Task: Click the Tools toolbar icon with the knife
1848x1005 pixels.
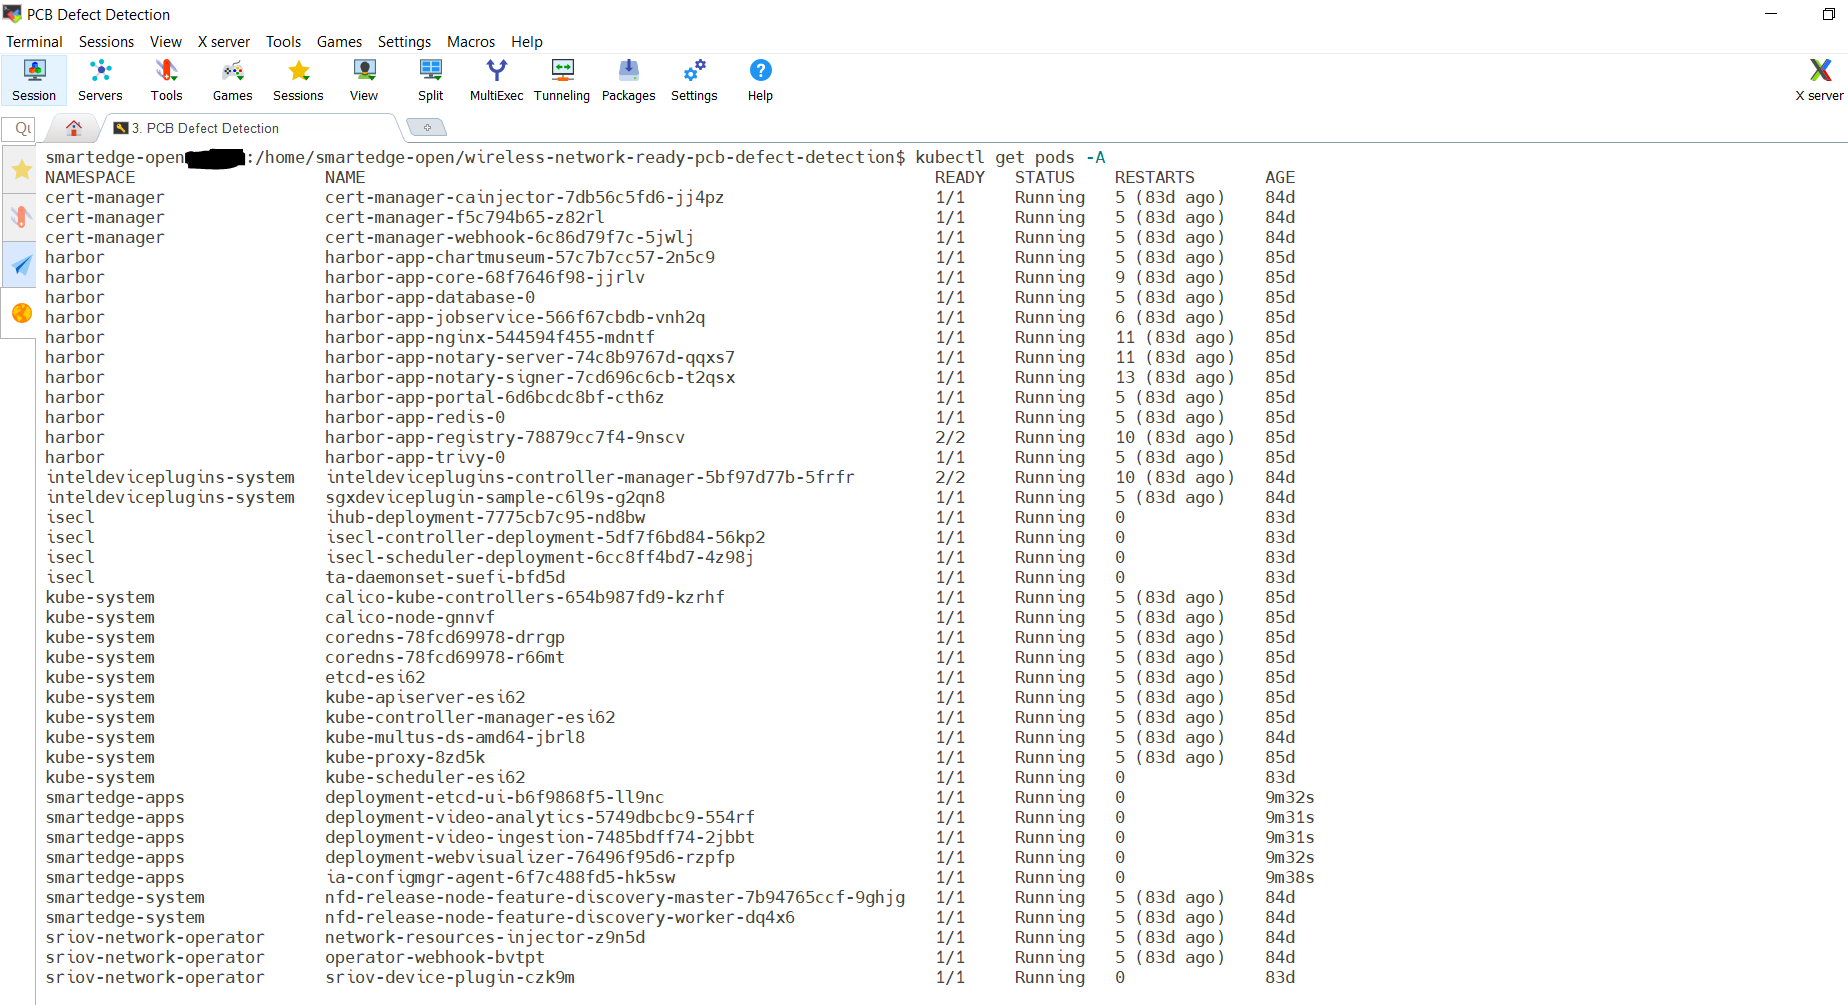Action: click(166, 80)
